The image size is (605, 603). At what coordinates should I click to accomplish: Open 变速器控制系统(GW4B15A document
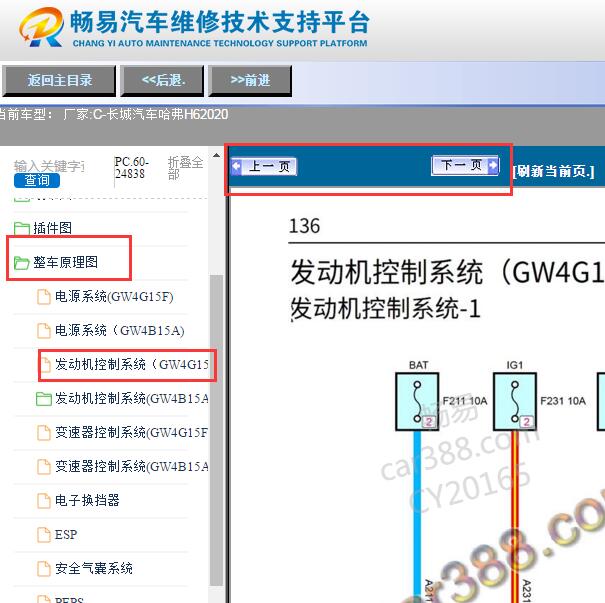[132, 466]
